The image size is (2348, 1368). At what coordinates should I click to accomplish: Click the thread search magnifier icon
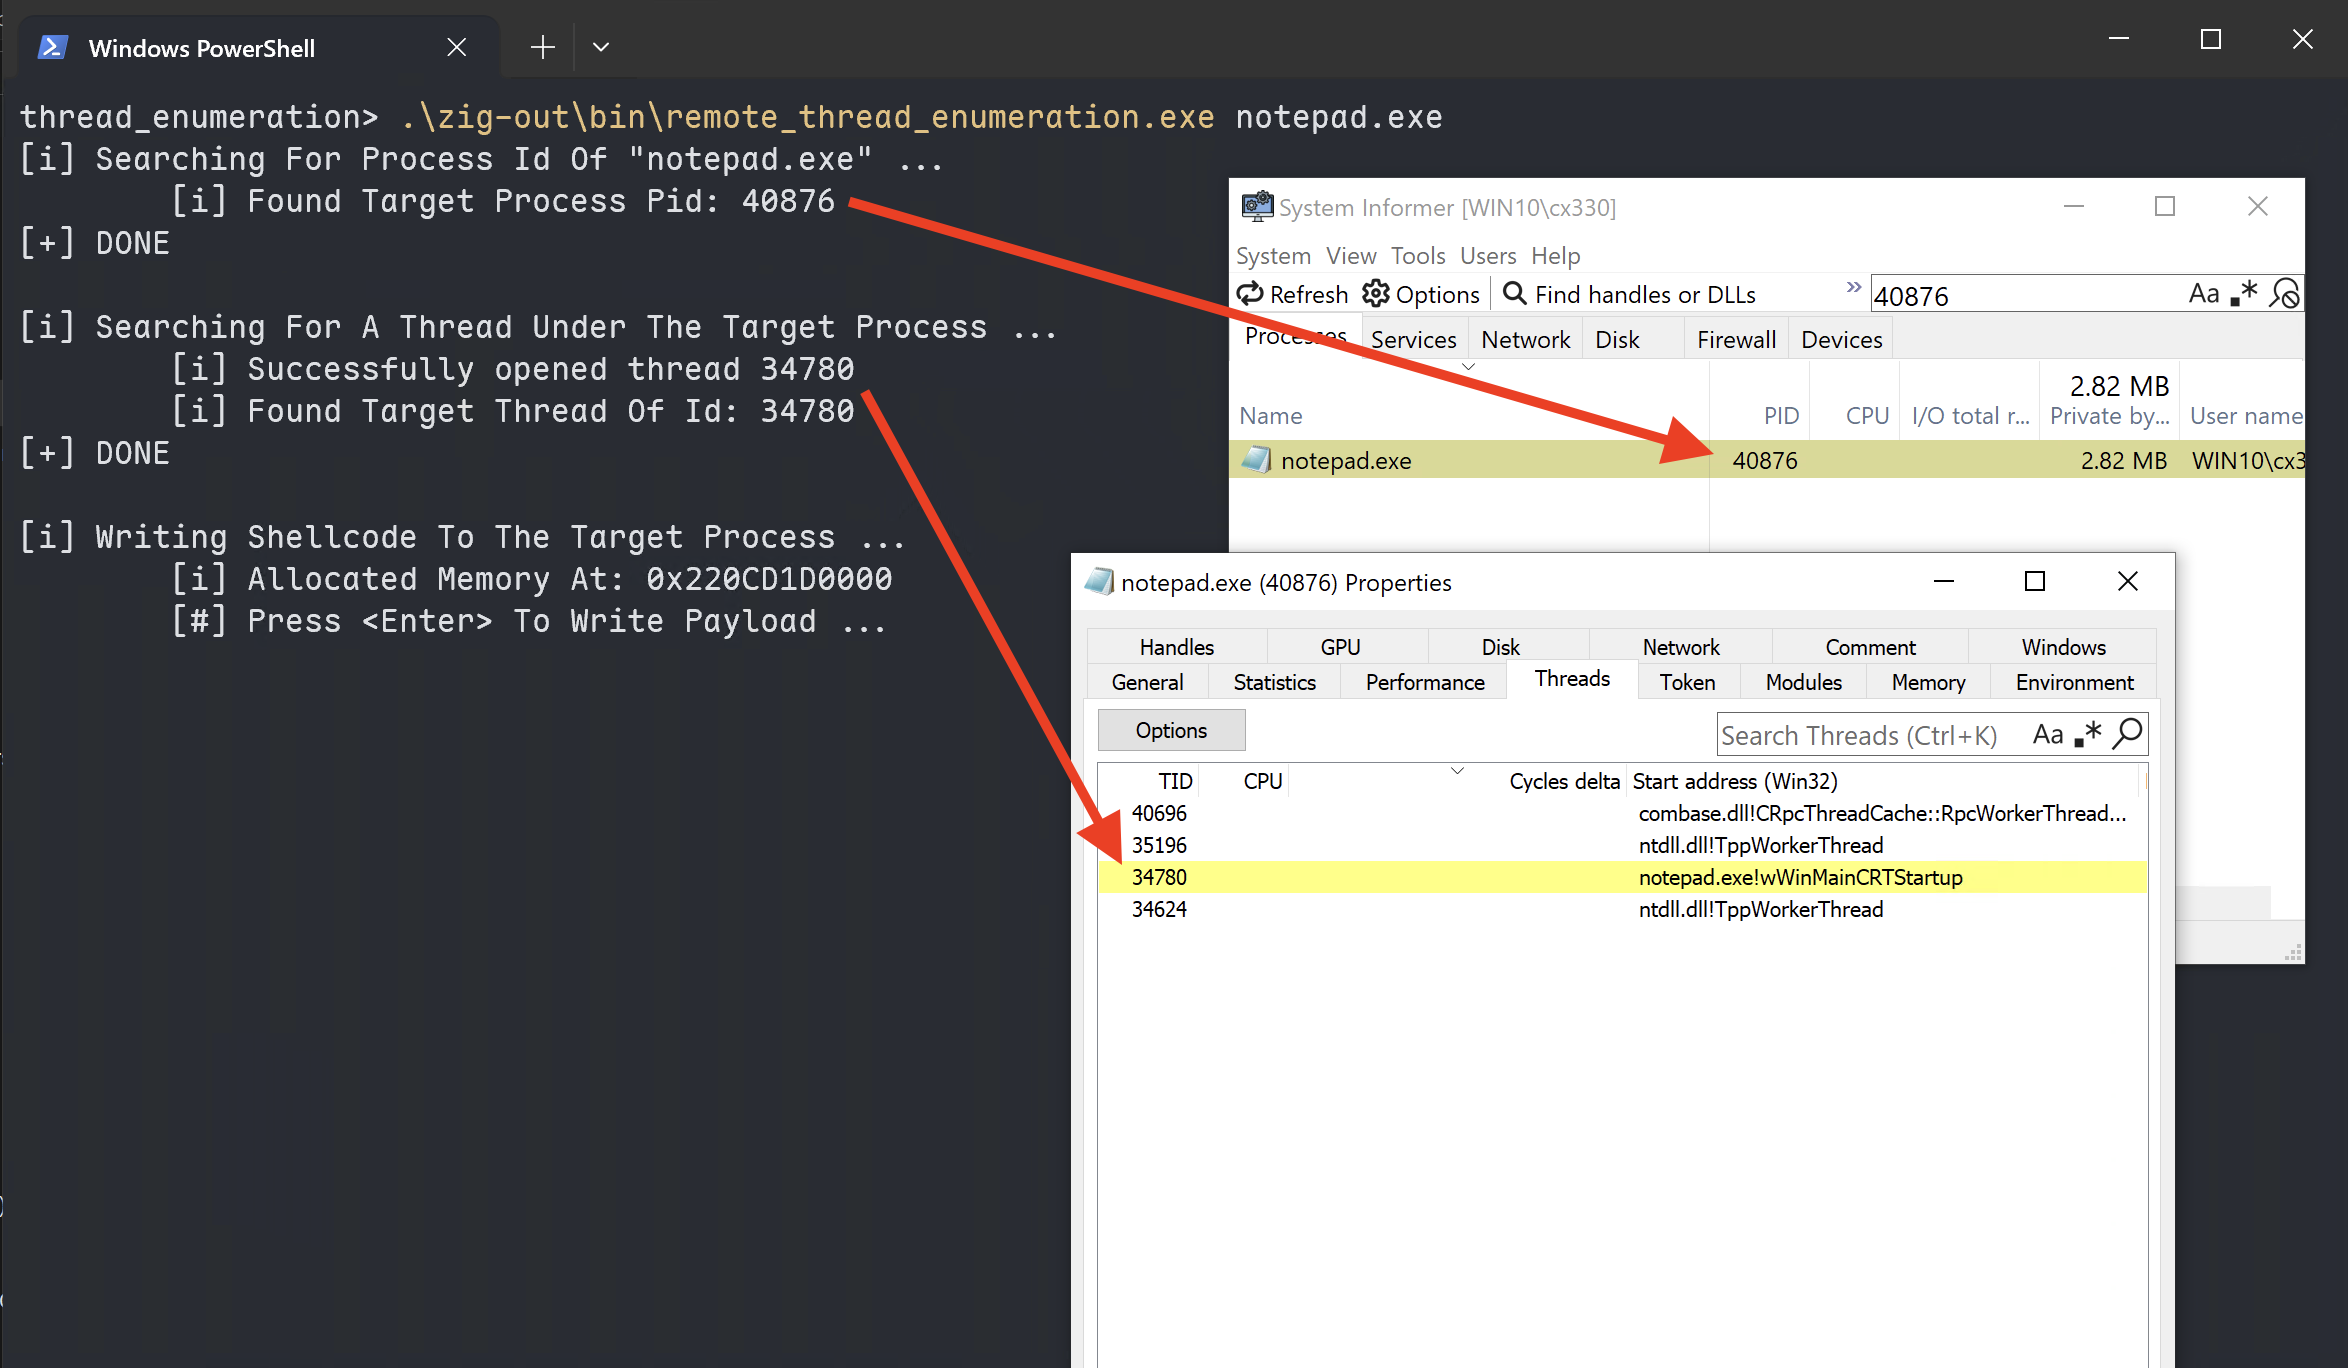pyautogui.click(x=2128, y=734)
